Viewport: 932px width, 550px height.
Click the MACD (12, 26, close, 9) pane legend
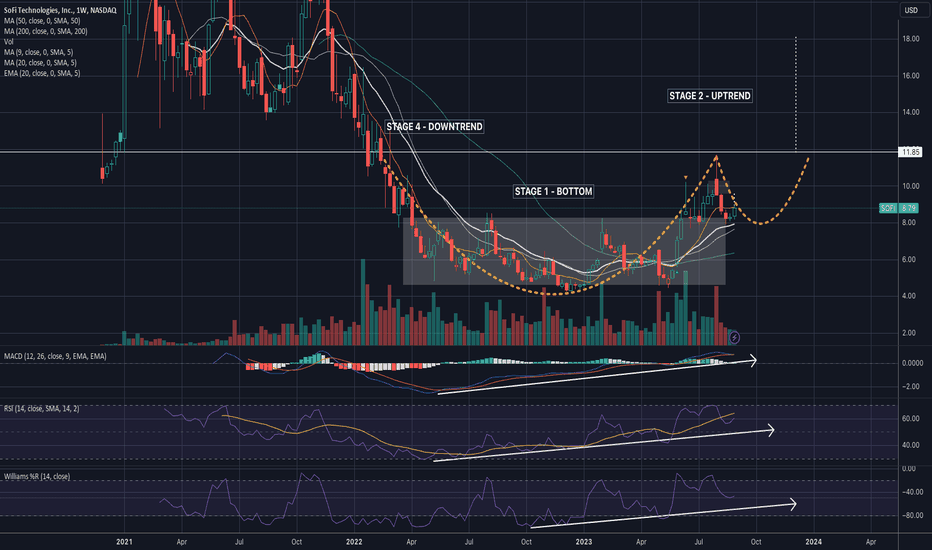click(x=55, y=356)
